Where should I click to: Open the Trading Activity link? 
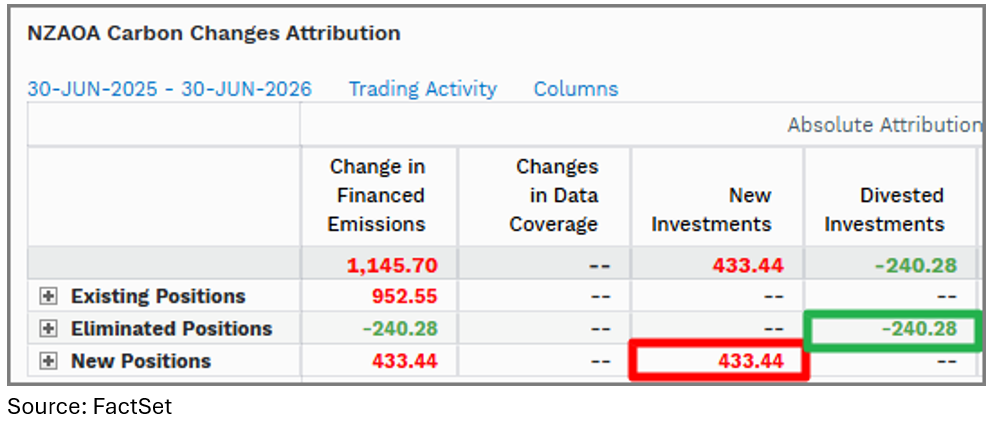422,89
